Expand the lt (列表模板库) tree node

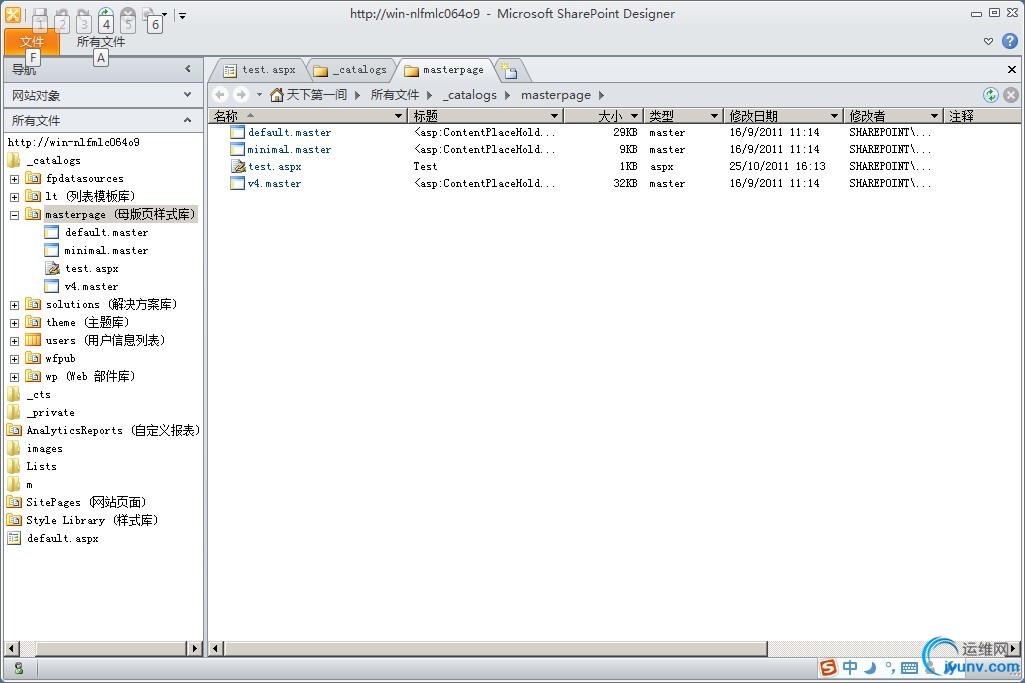(14, 197)
